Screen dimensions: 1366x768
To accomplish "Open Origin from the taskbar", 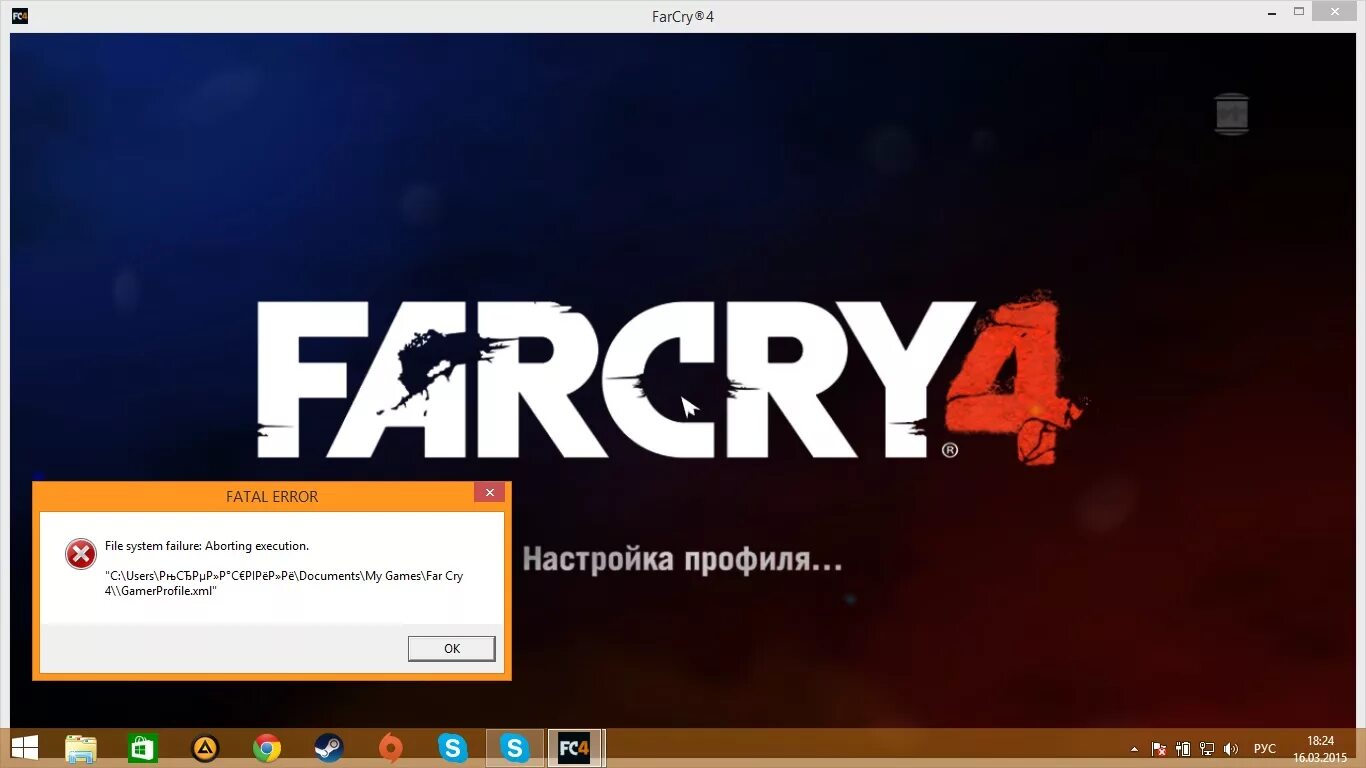I will click(x=391, y=748).
